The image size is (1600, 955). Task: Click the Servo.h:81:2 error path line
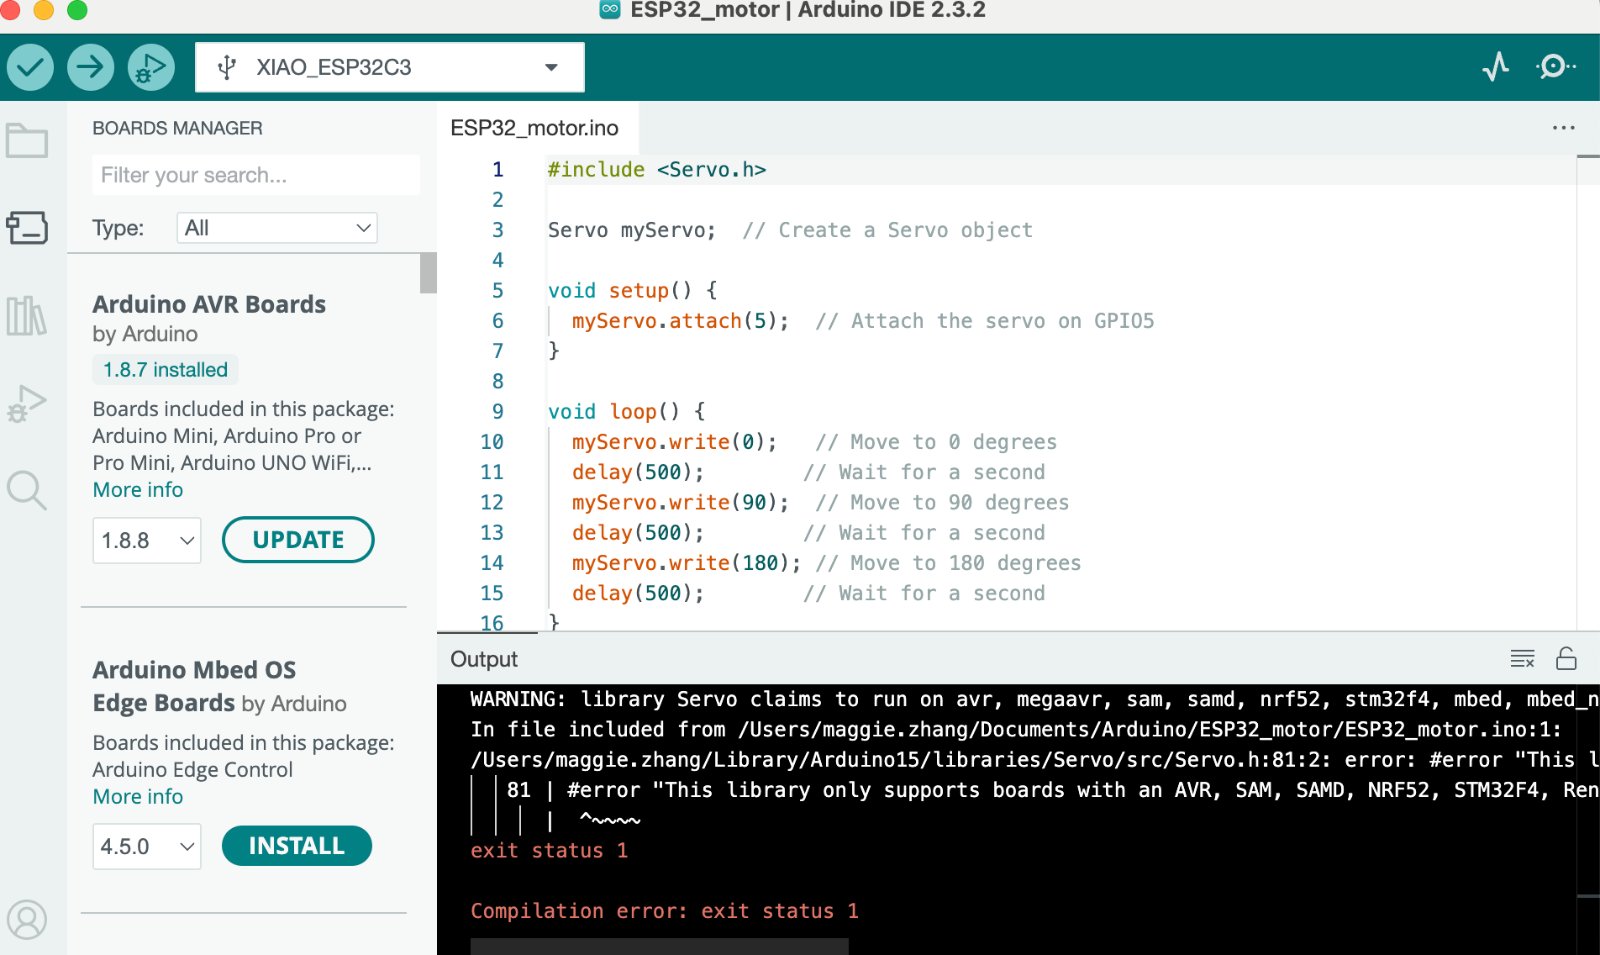click(1035, 760)
